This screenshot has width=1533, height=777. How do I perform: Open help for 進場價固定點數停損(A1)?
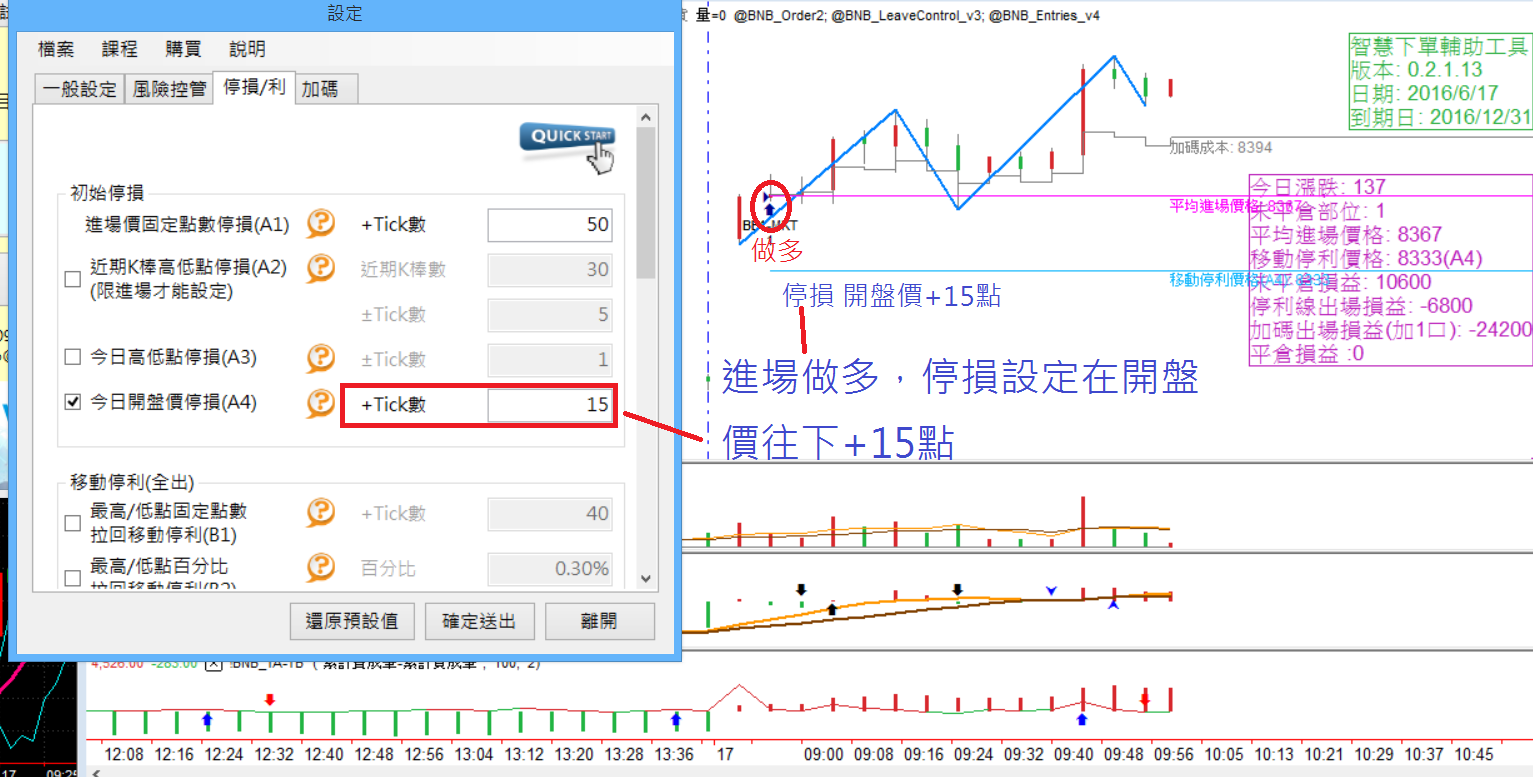click(320, 223)
